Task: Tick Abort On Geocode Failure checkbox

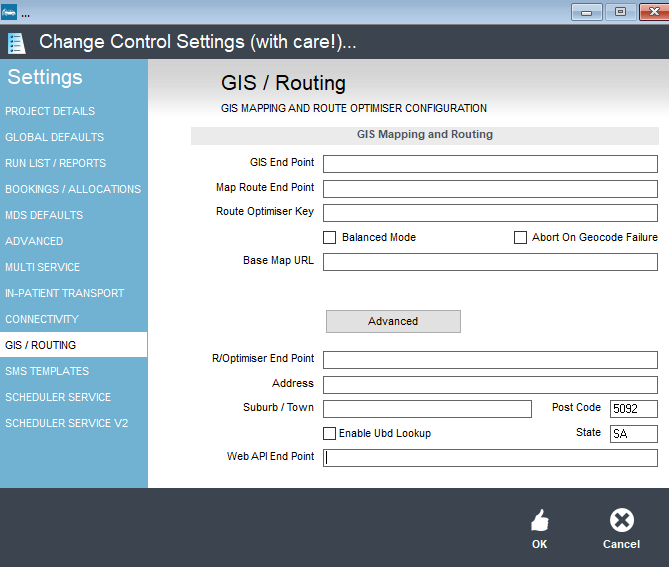Action: click(520, 238)
